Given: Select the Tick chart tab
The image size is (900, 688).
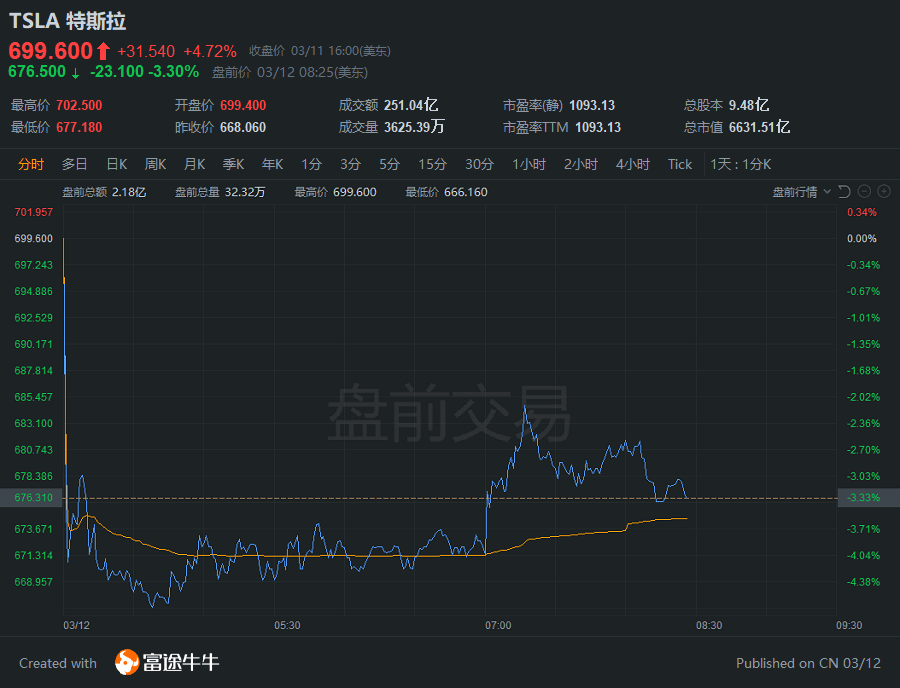Looking at the screenshot, I should click(680, 164).
